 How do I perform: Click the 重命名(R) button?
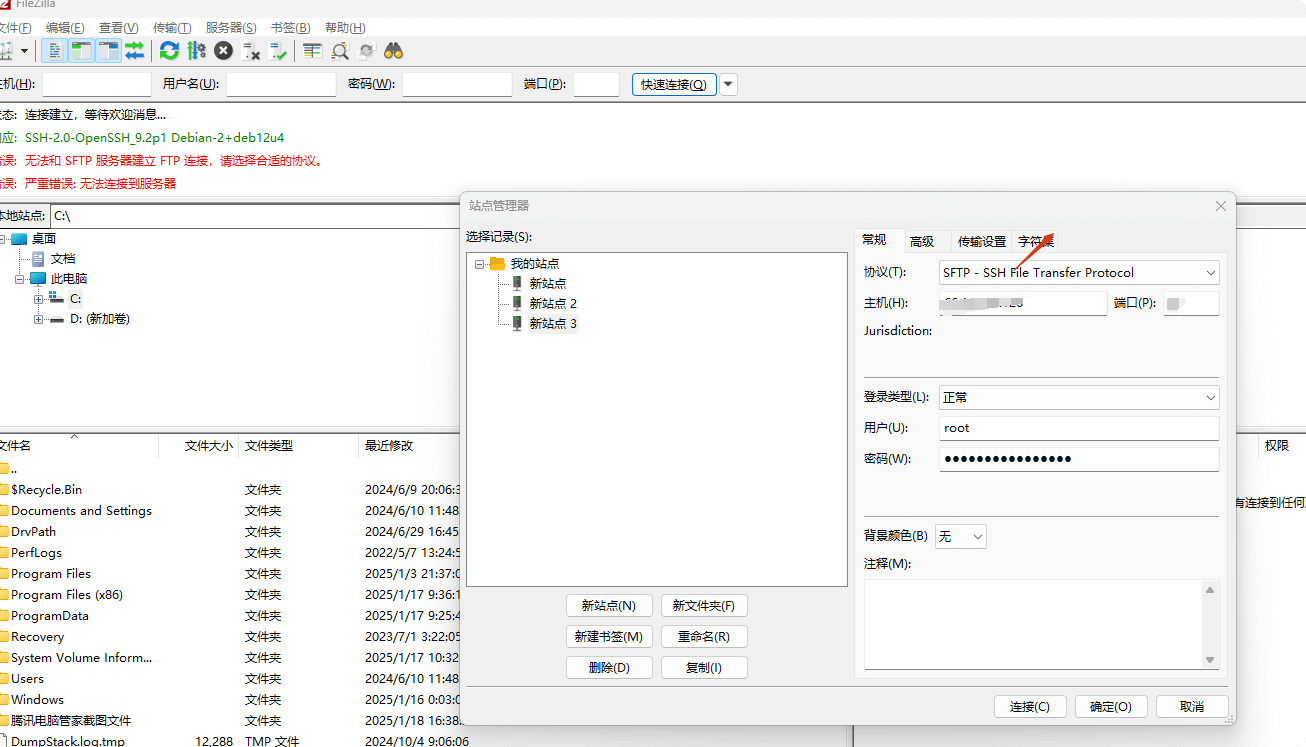click(x=704, y=637)
